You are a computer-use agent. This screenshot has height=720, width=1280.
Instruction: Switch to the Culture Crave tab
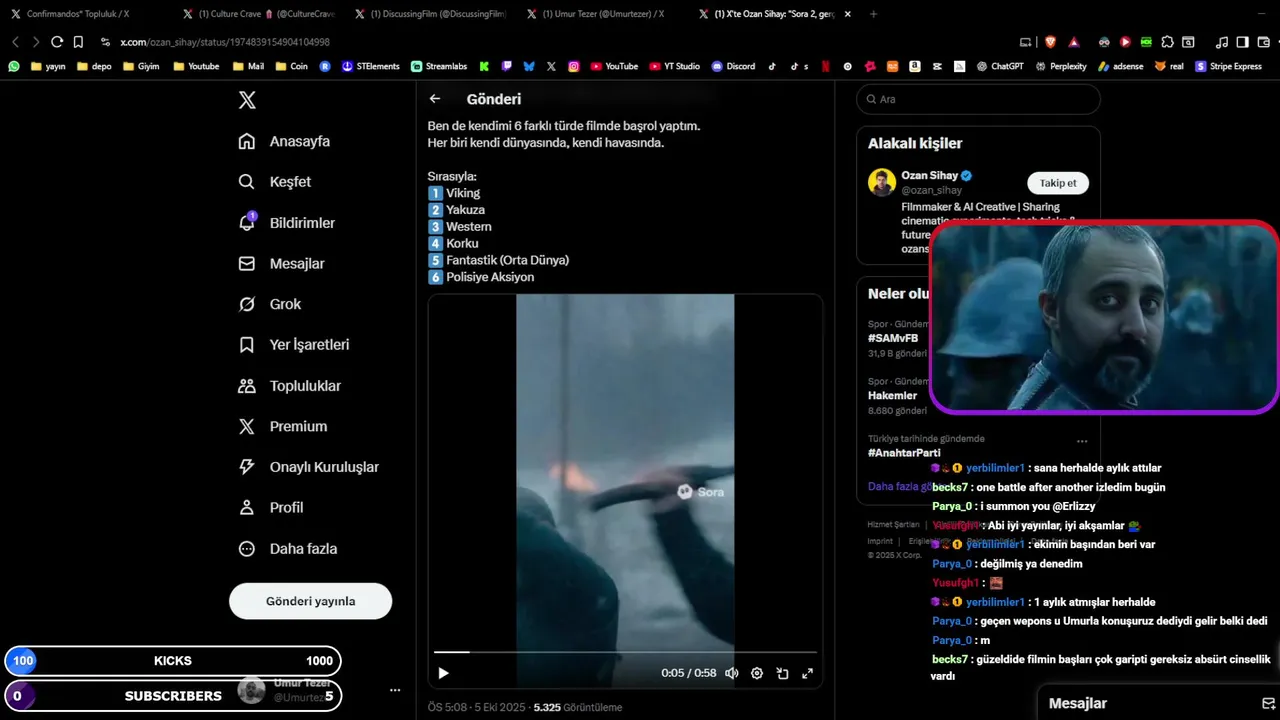click(x=261, y=14)
